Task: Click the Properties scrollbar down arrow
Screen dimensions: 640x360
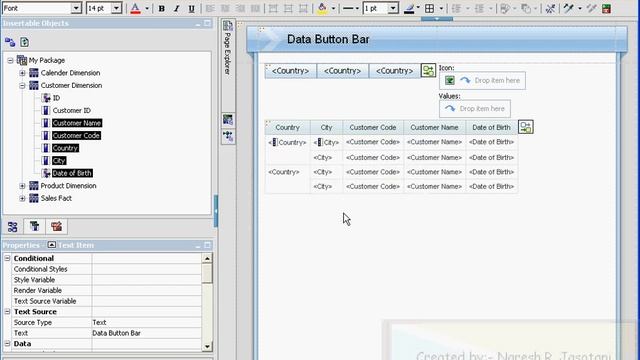Action: (x=207, y=347)
